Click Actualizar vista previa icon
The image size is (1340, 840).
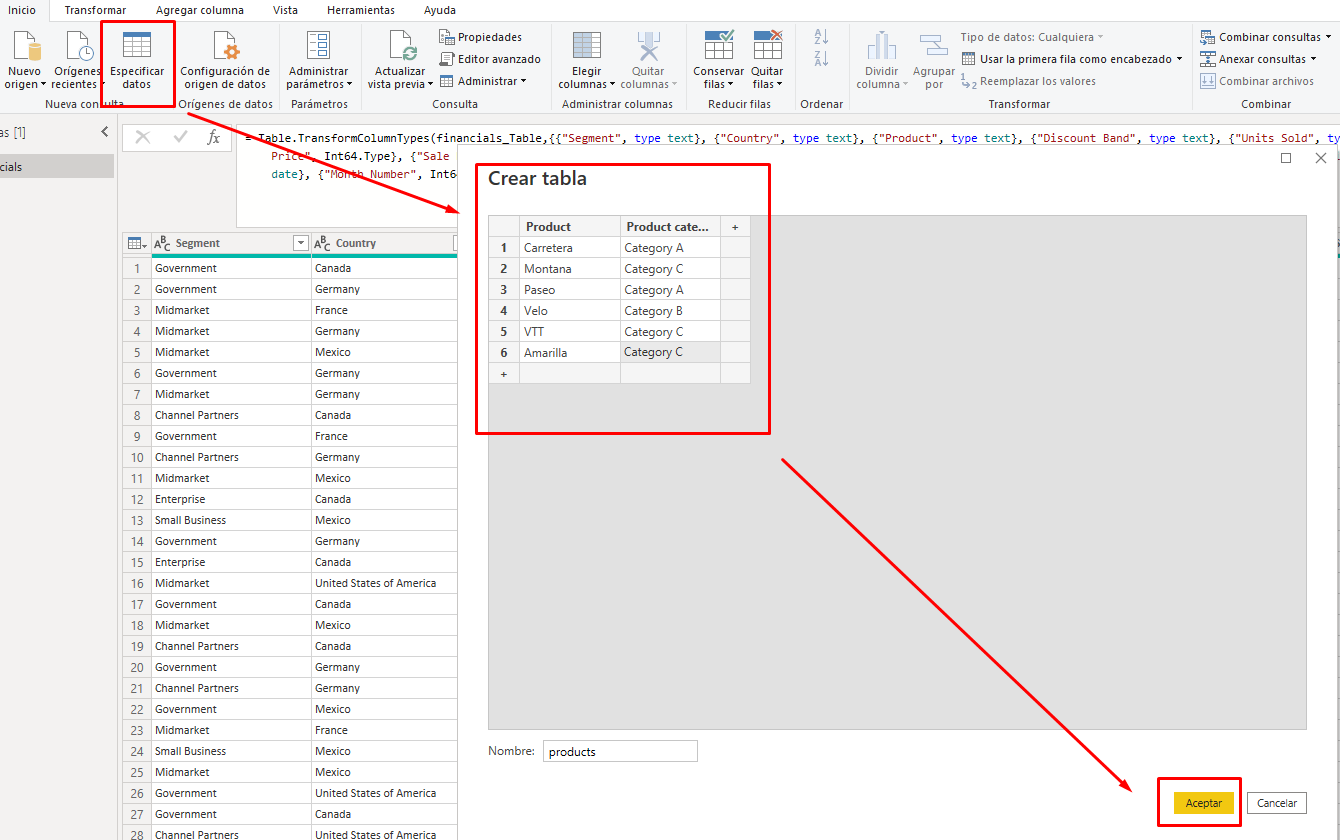(400, 46)
